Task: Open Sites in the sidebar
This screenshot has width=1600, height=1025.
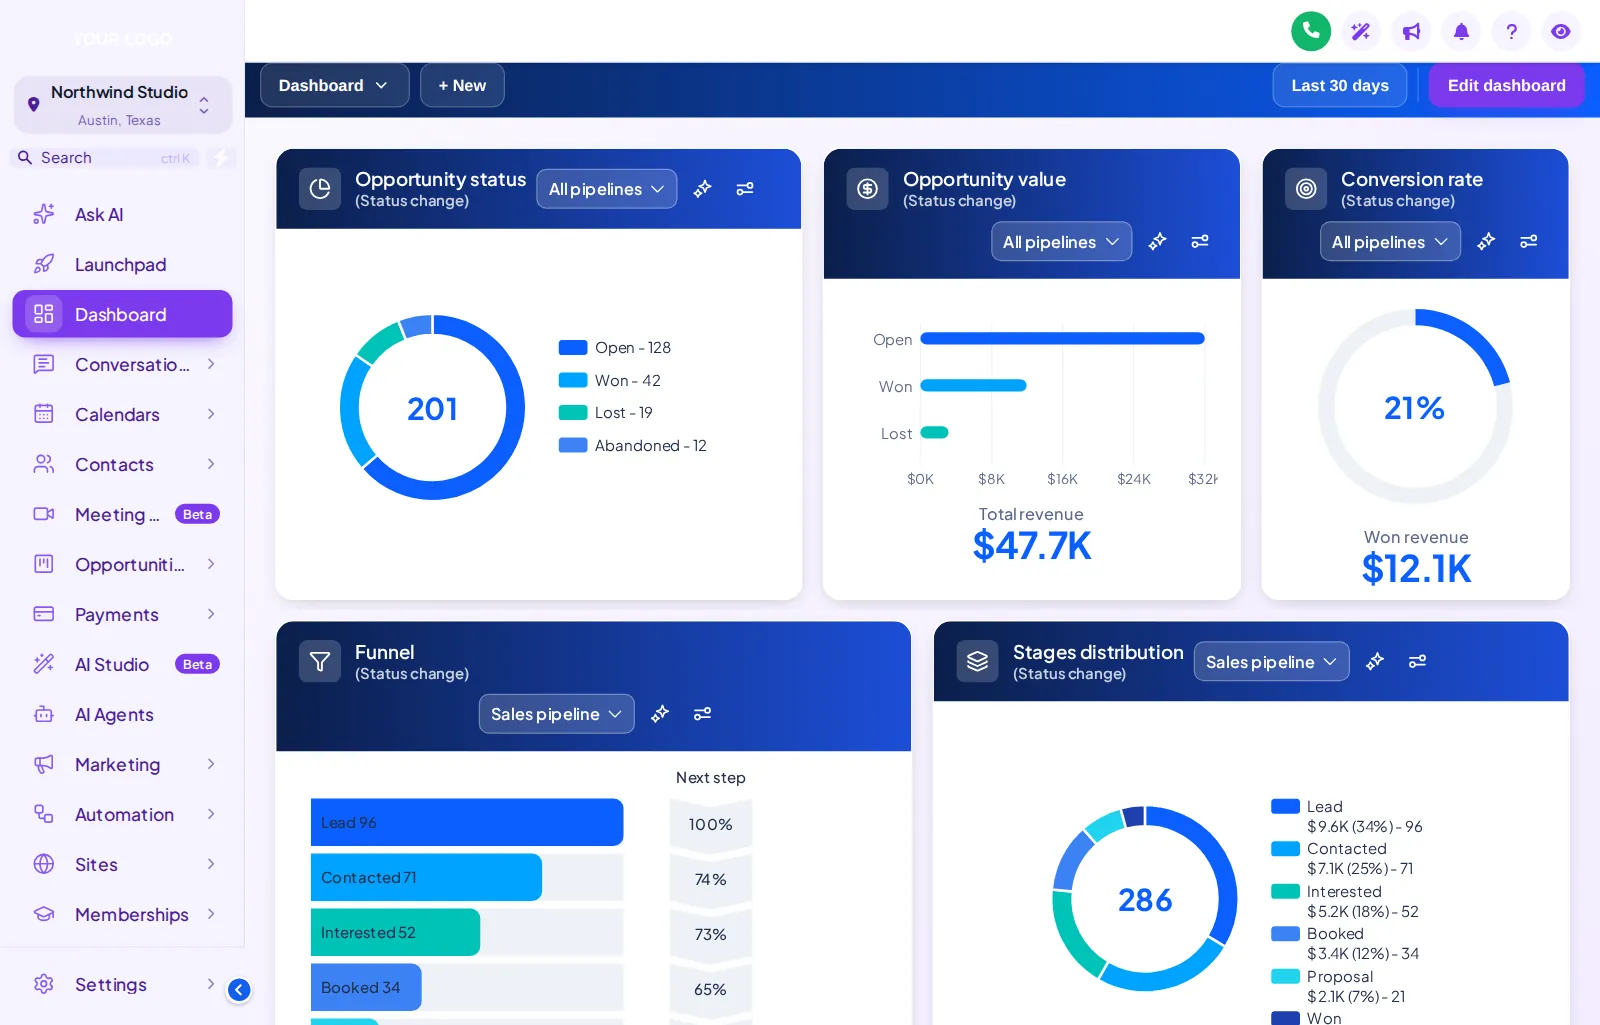Action: point(123,864)
